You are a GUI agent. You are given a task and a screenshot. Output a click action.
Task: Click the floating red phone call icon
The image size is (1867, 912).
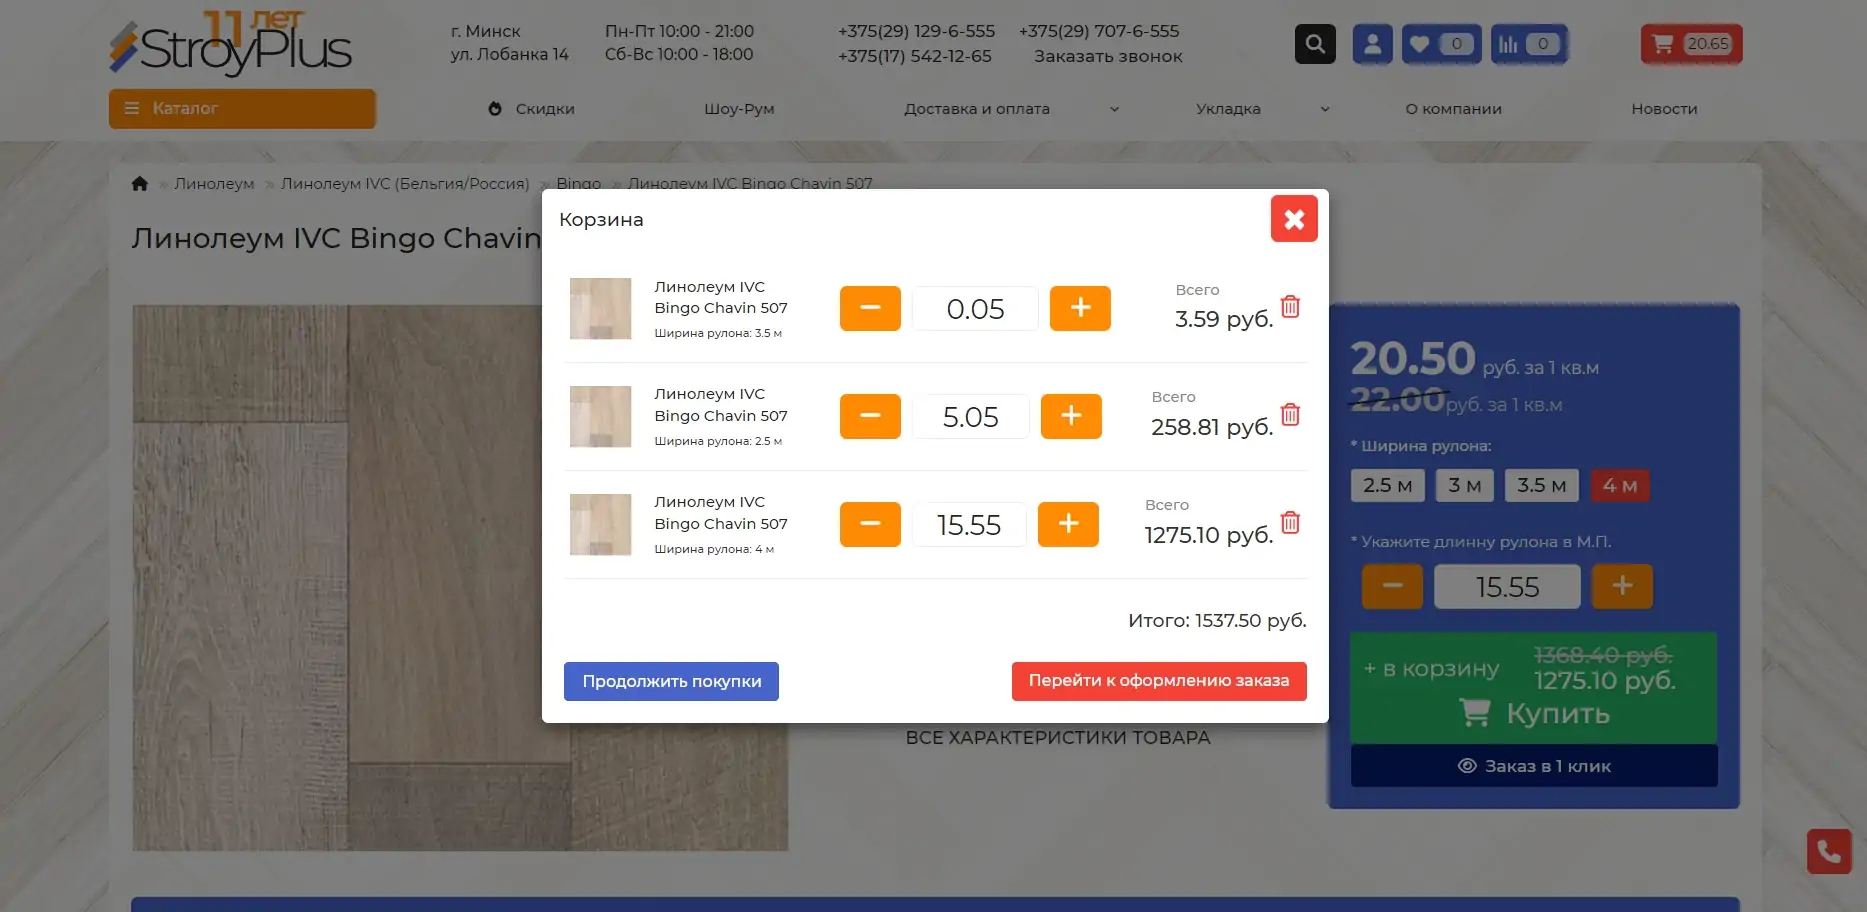click(x=1828, y=851)
